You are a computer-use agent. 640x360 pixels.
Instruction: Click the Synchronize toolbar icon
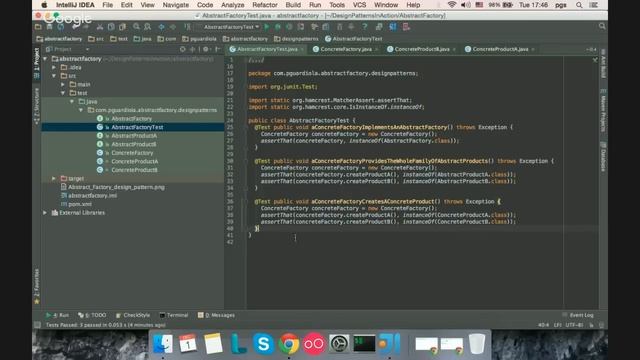click(x=61, y=27)
